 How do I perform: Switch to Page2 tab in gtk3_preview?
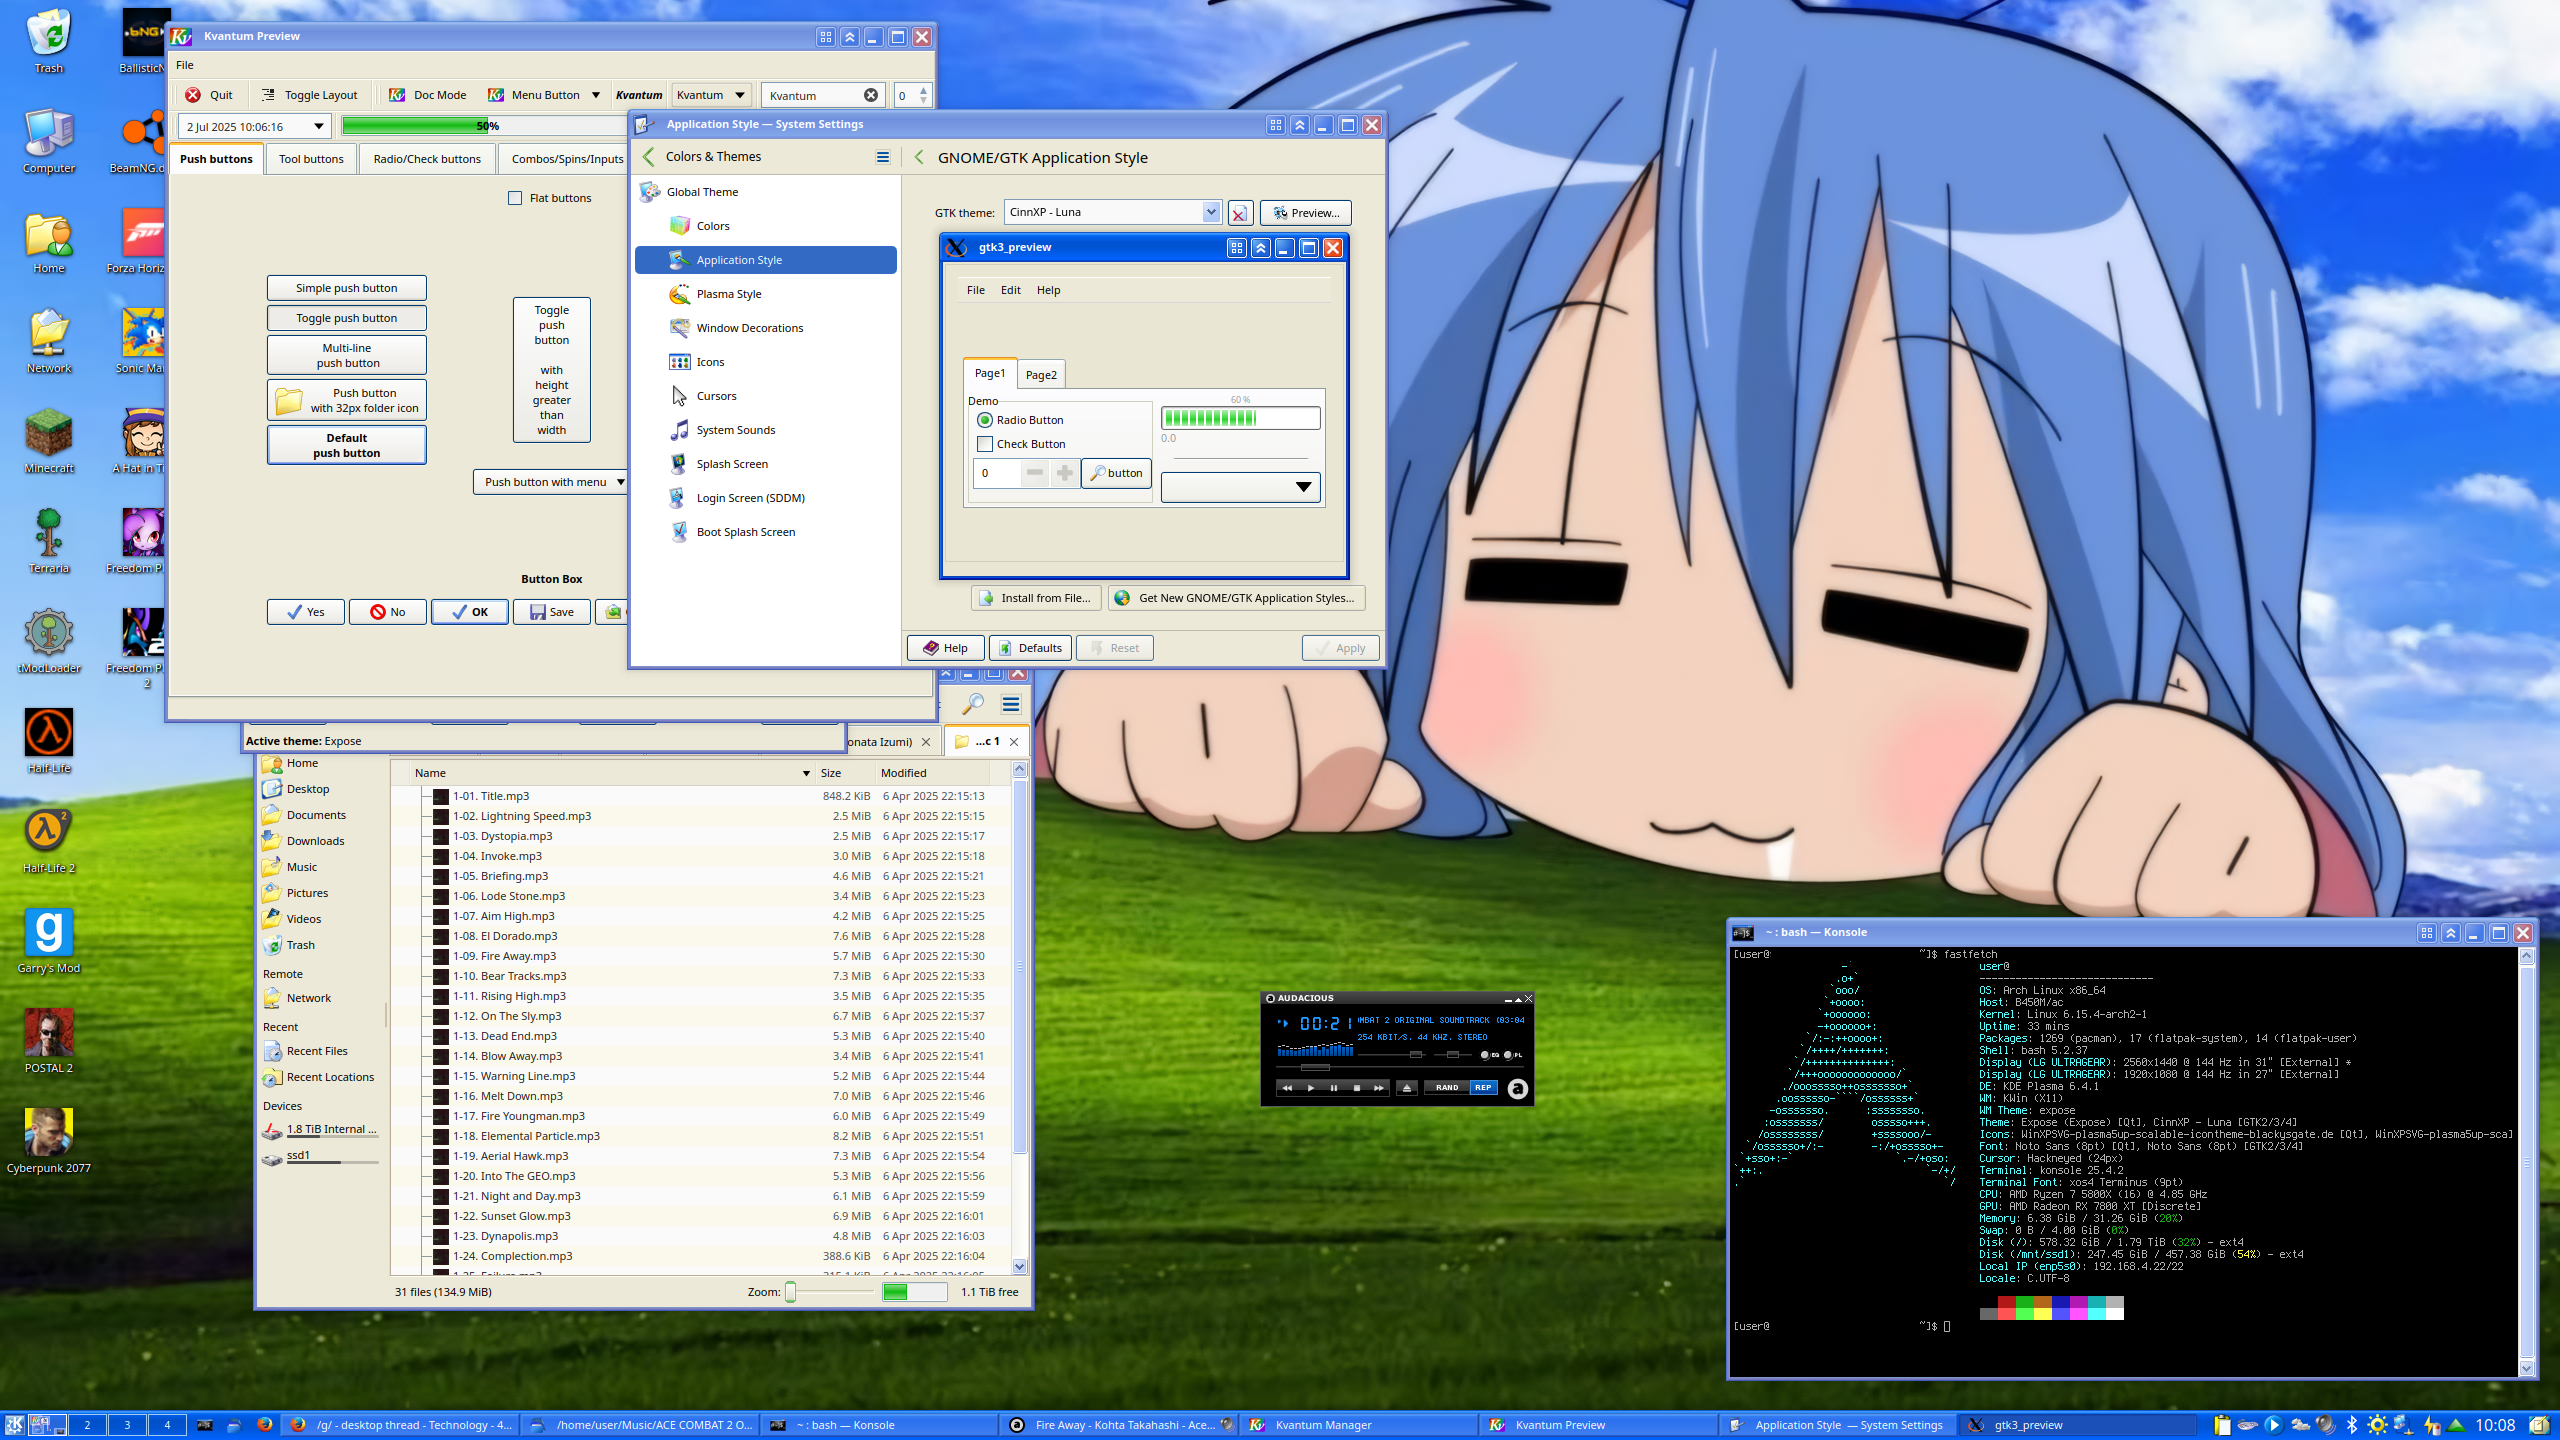(x=1041, y=375)
